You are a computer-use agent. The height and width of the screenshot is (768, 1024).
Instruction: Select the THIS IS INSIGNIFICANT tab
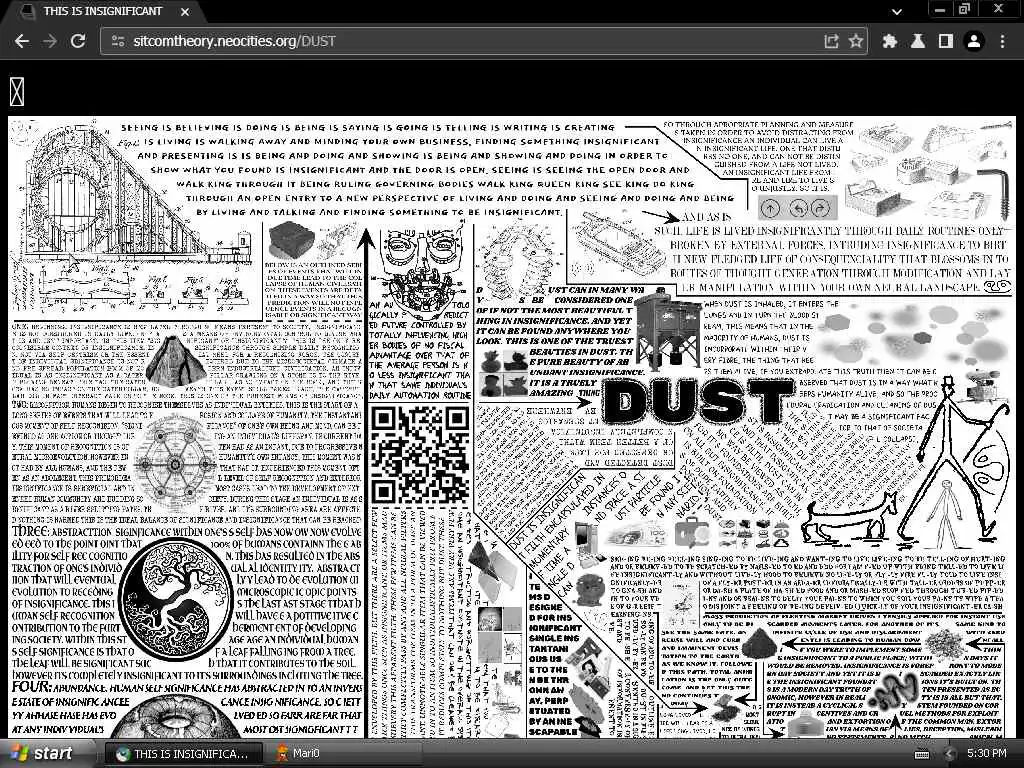click(101, 11)
